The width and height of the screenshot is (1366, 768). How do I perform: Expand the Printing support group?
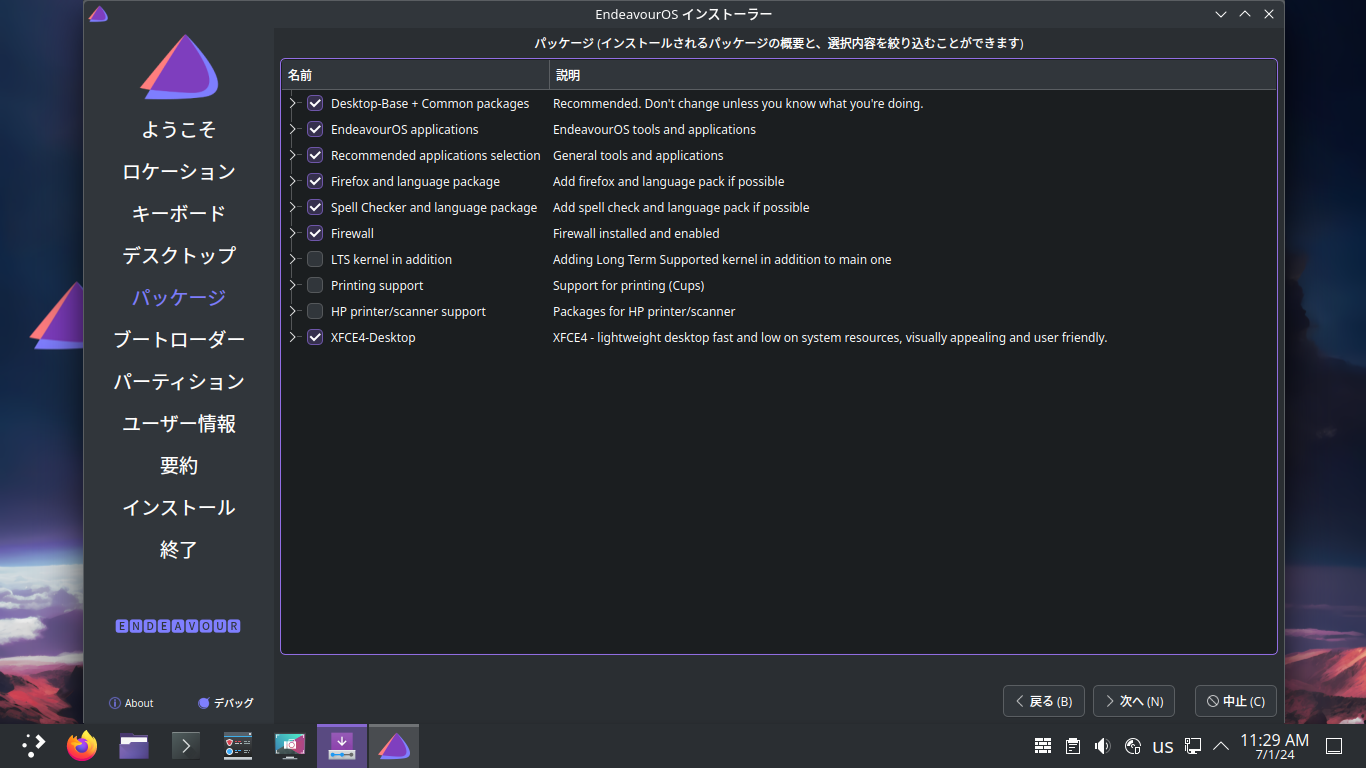click(x=293, y=285)
